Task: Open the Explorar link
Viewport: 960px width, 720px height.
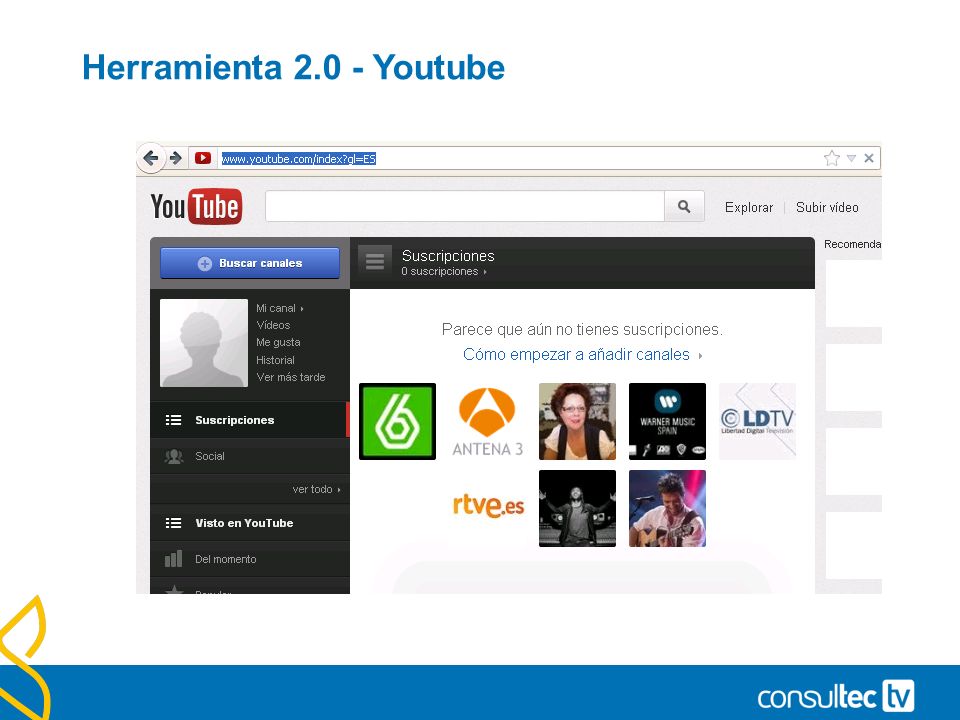Action: 749,208
